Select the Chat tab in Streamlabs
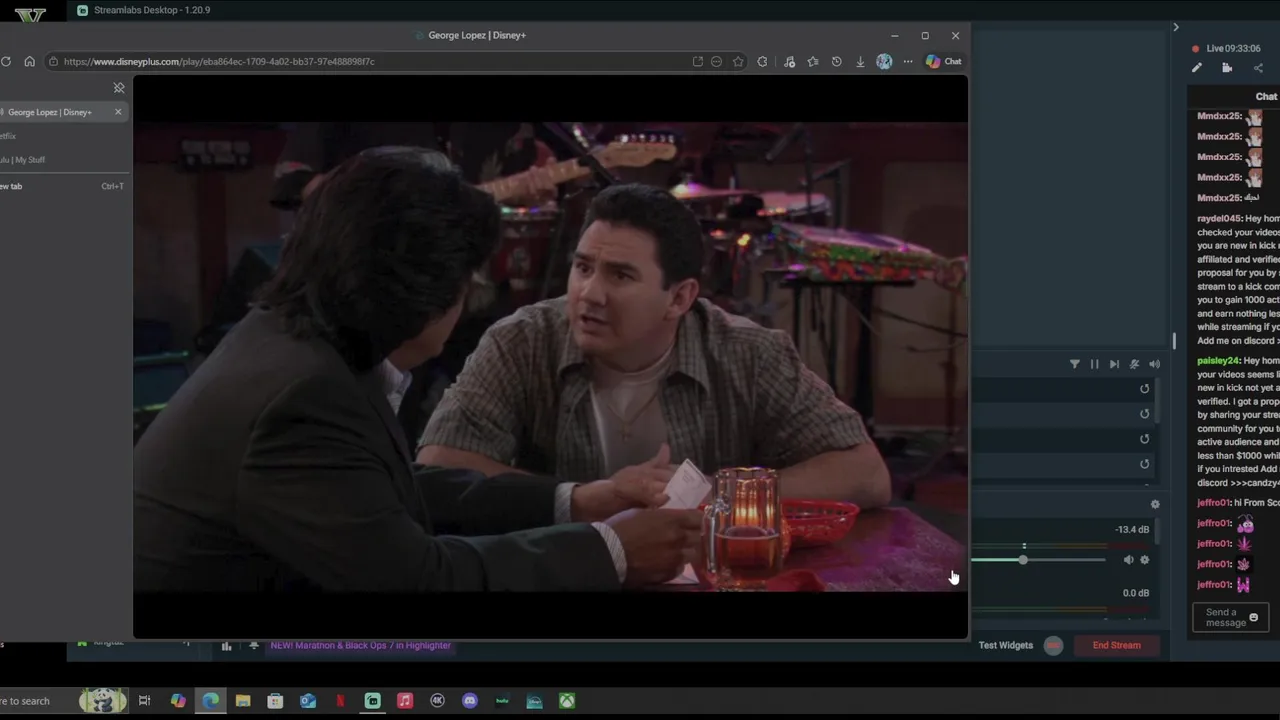Screen dimensions: 1280x720 pyautogui.click(x=1267, y=97)
